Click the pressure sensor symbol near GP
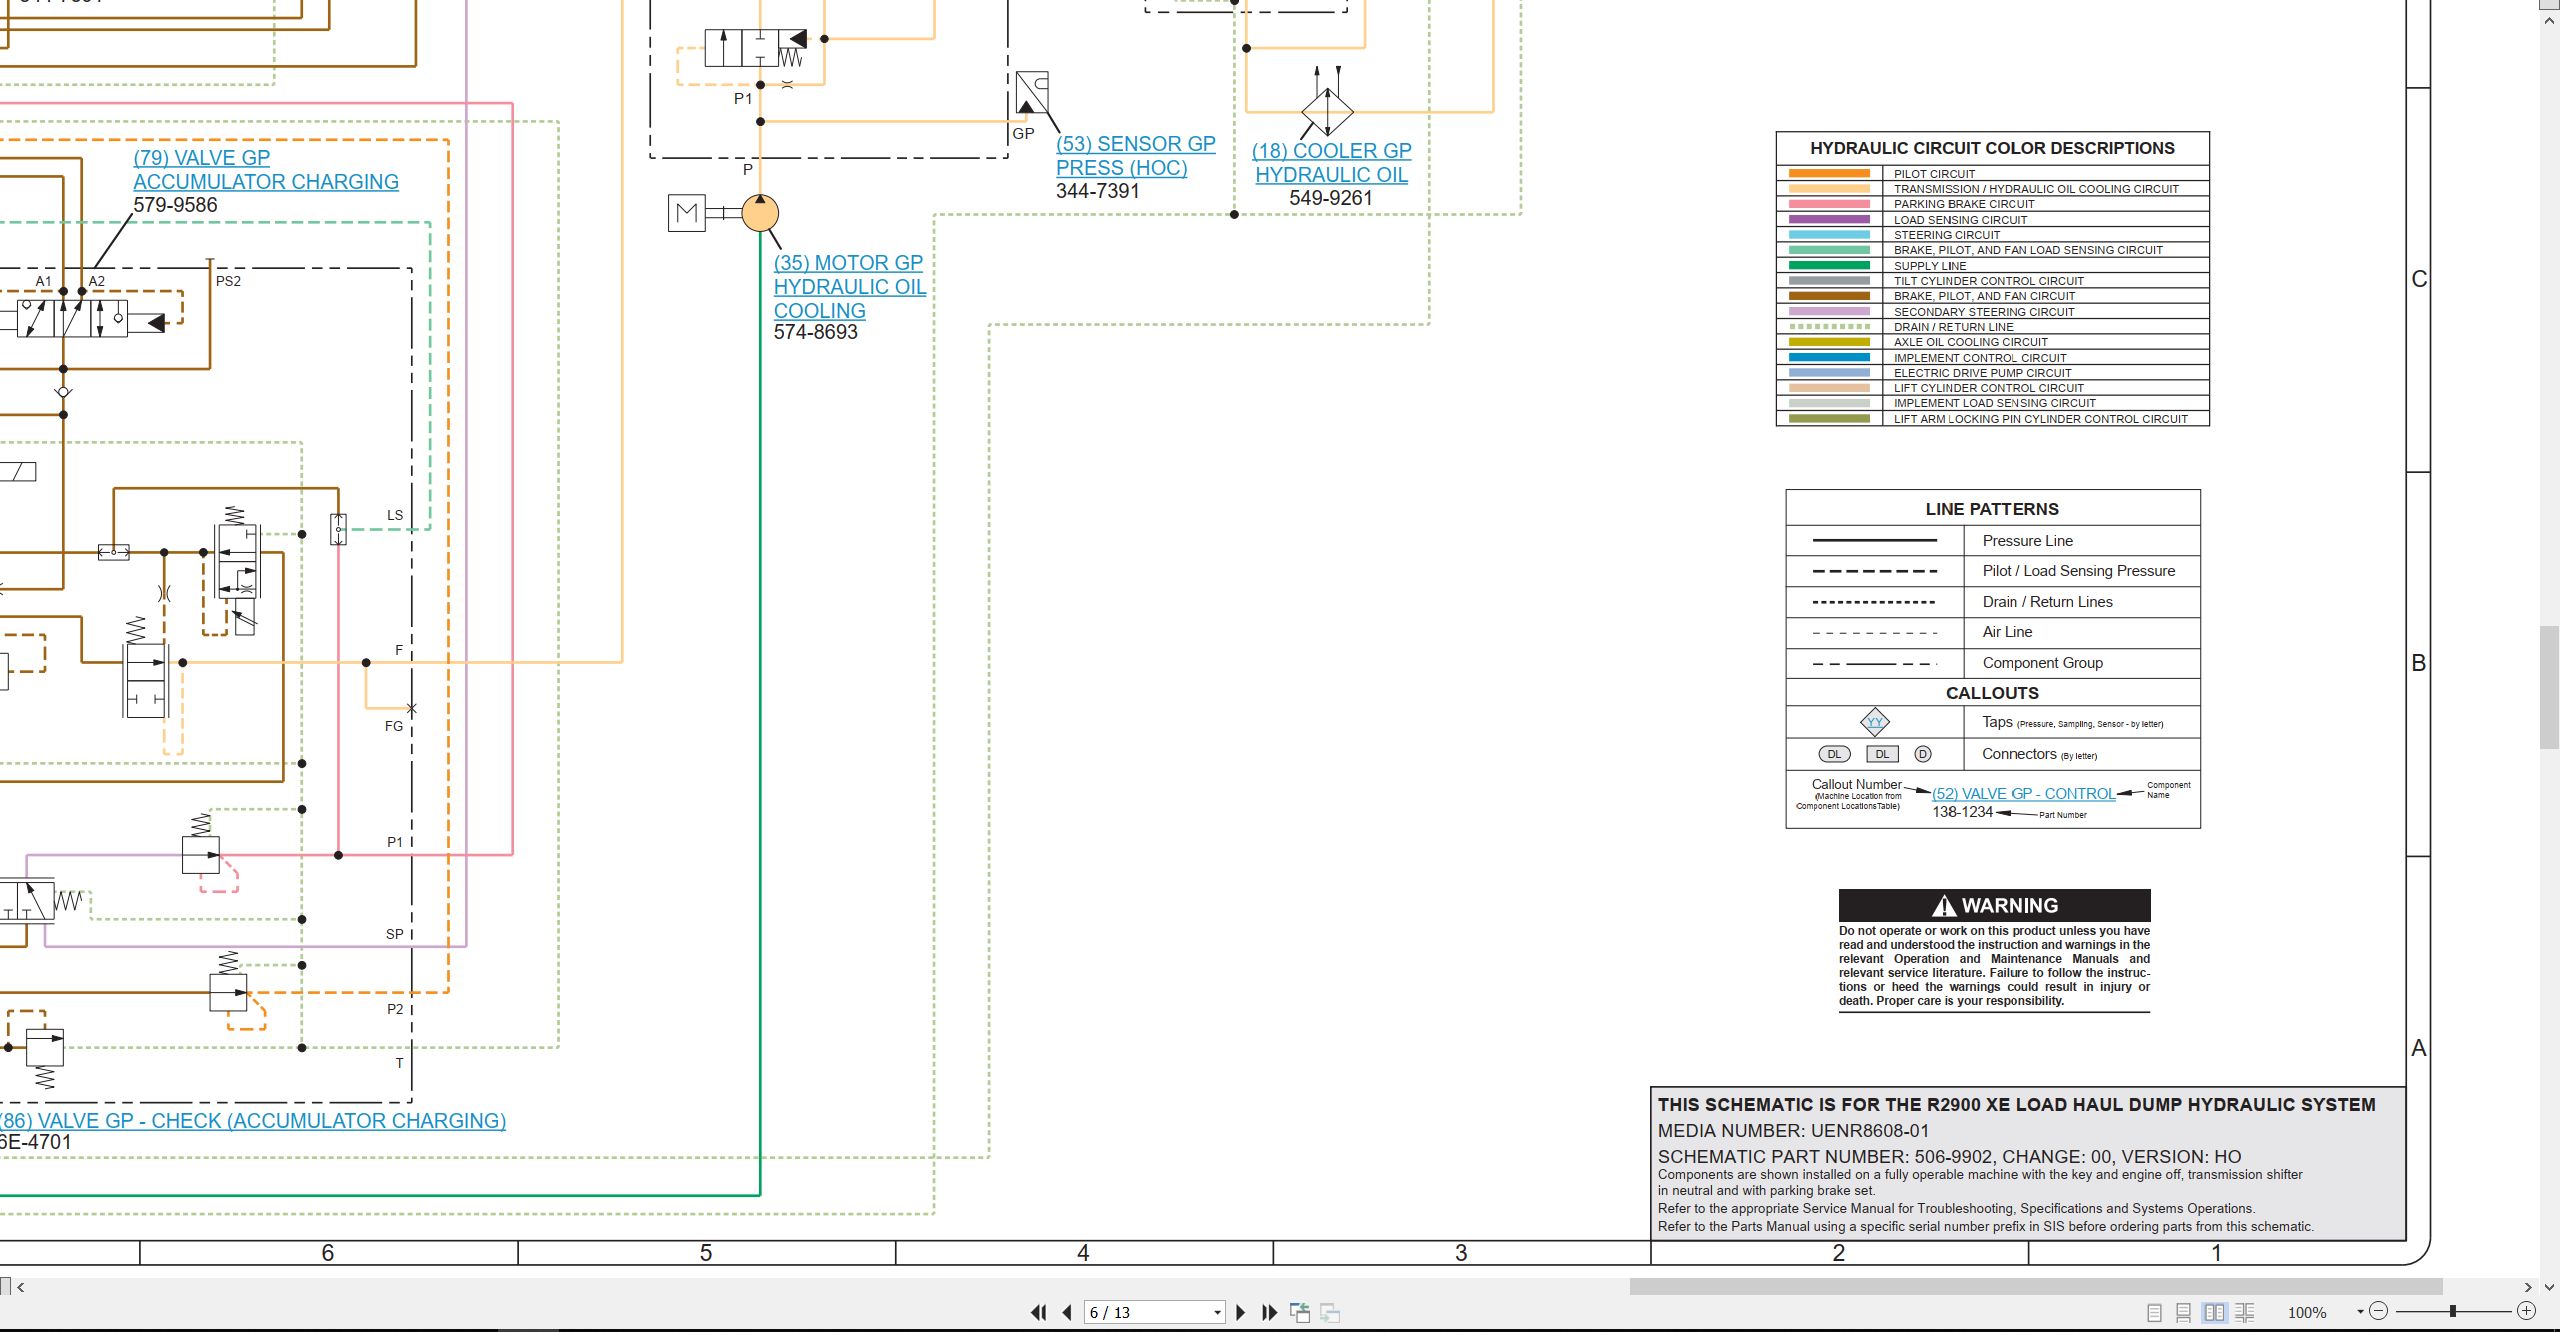The height and width of the screenshot is (1332, 2560). 1032,93
